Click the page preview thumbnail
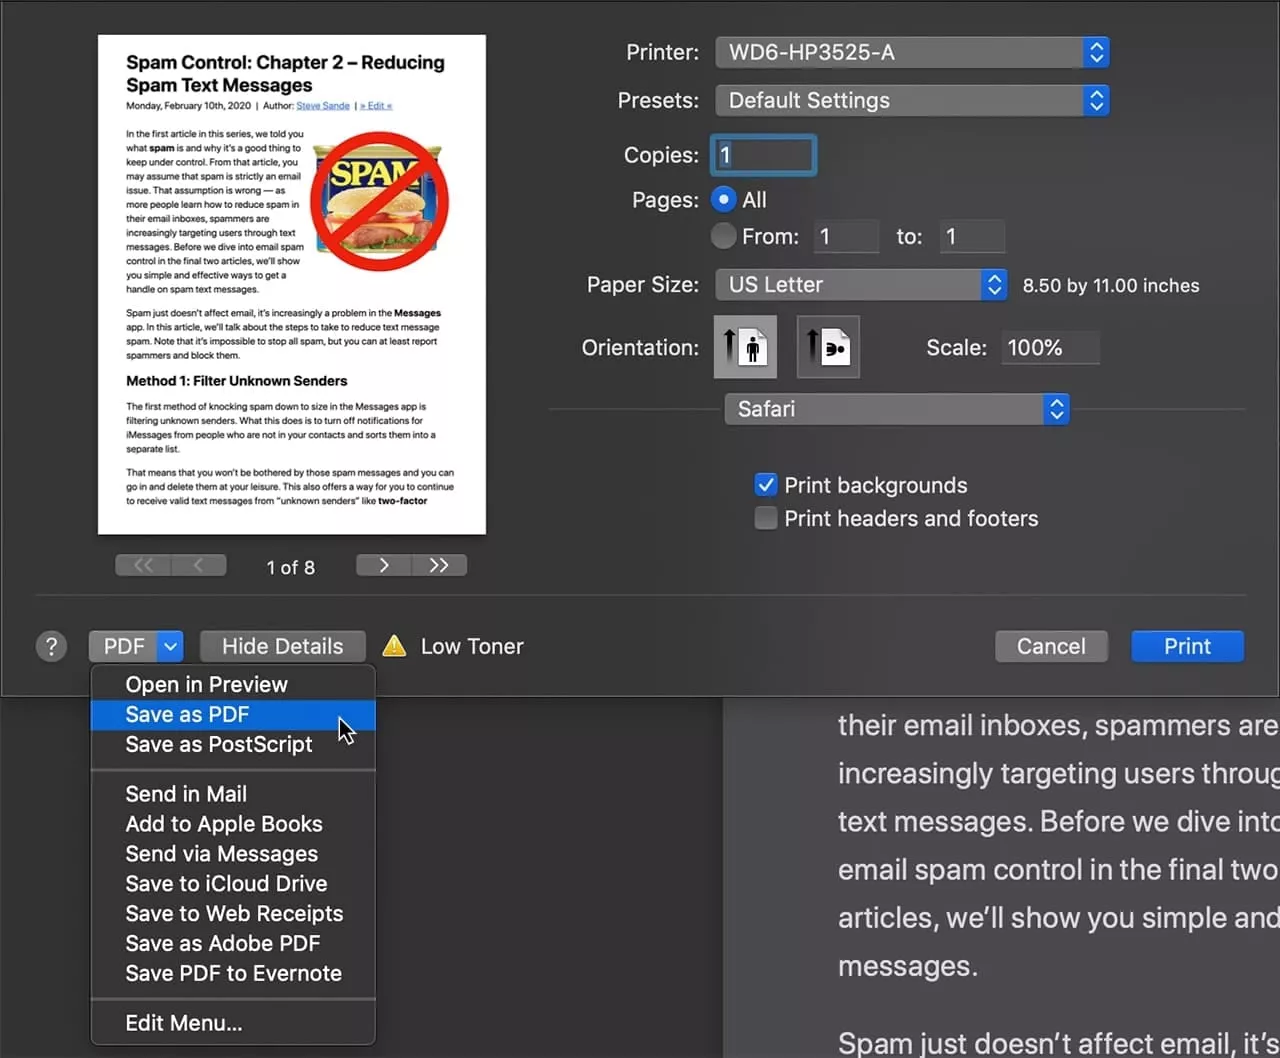1280x1058 pixels. coord(292,284)
